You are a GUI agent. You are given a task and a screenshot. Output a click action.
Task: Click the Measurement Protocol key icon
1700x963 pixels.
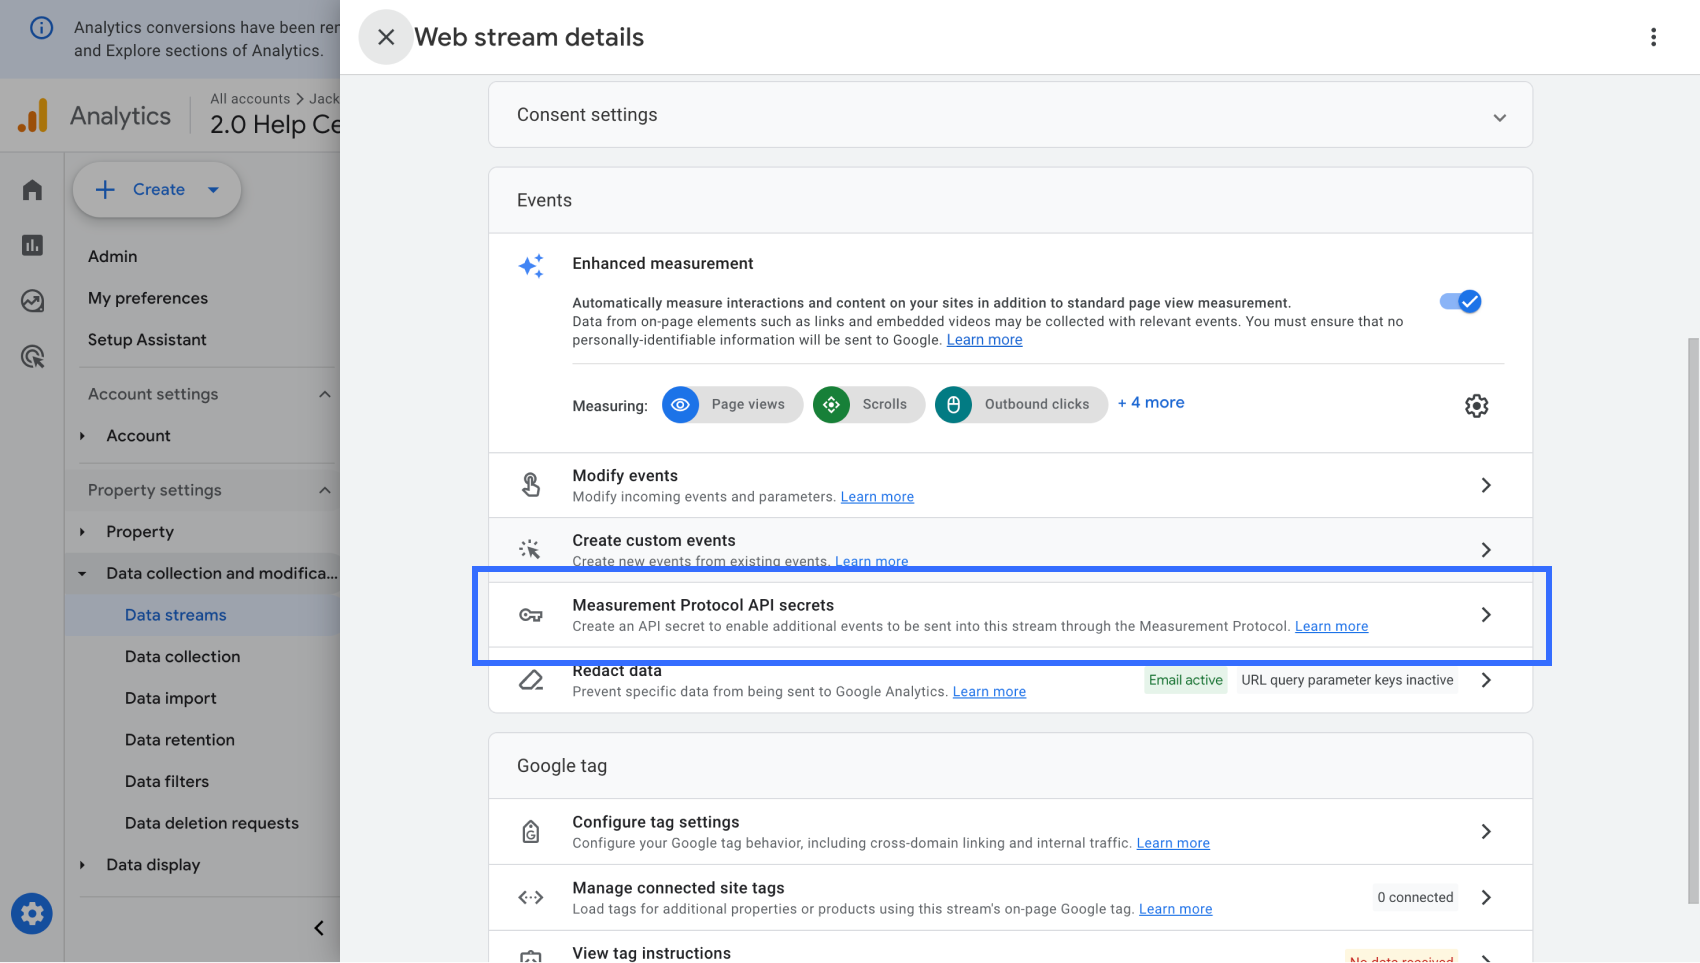click(531, 615)
